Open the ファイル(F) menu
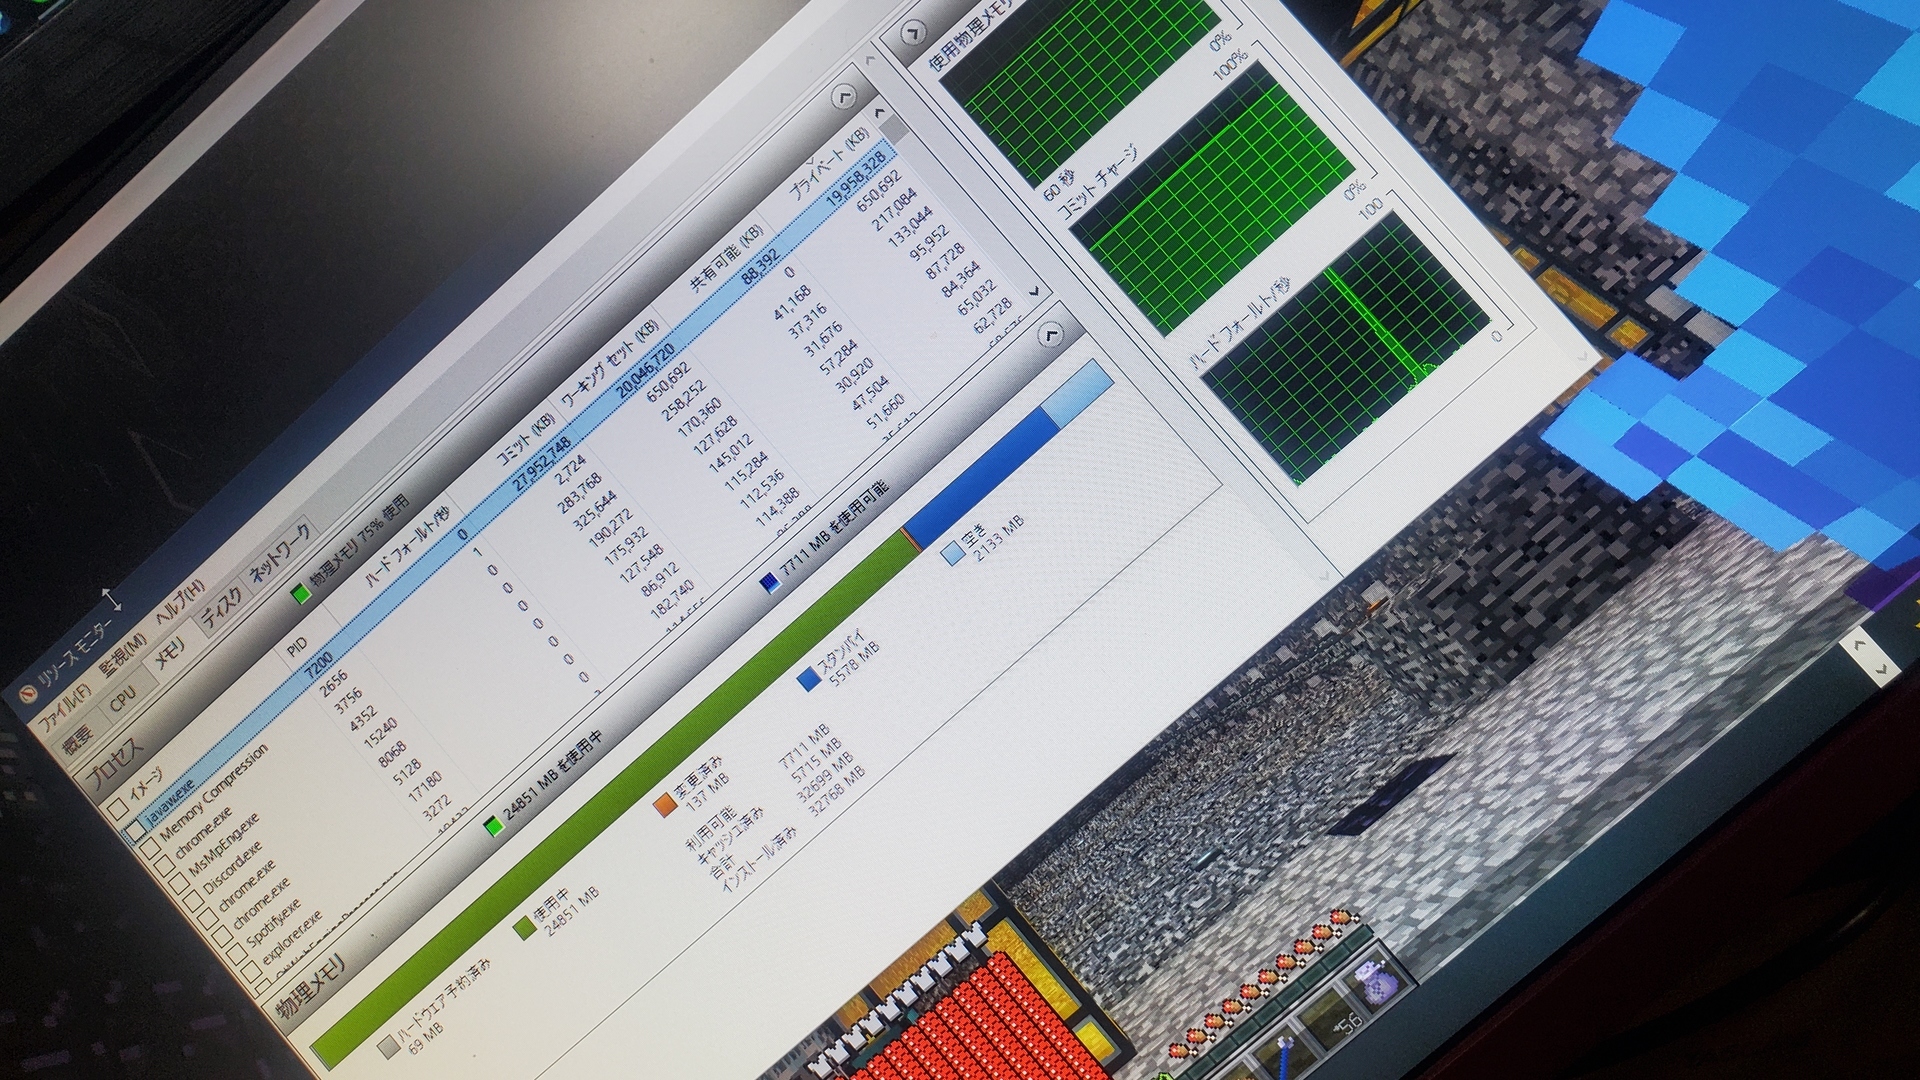1920x1080 pixels. point(65,705)
